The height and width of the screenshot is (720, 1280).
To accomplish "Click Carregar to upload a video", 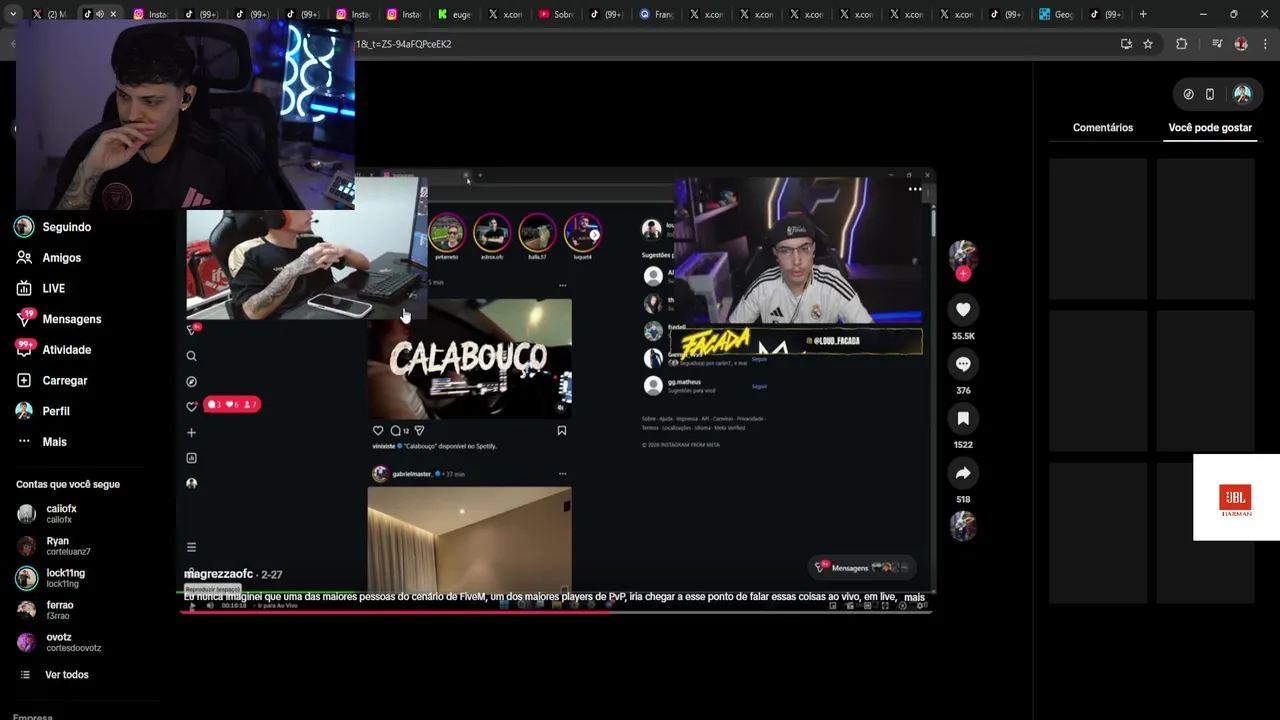I will (x=51, y=381).
